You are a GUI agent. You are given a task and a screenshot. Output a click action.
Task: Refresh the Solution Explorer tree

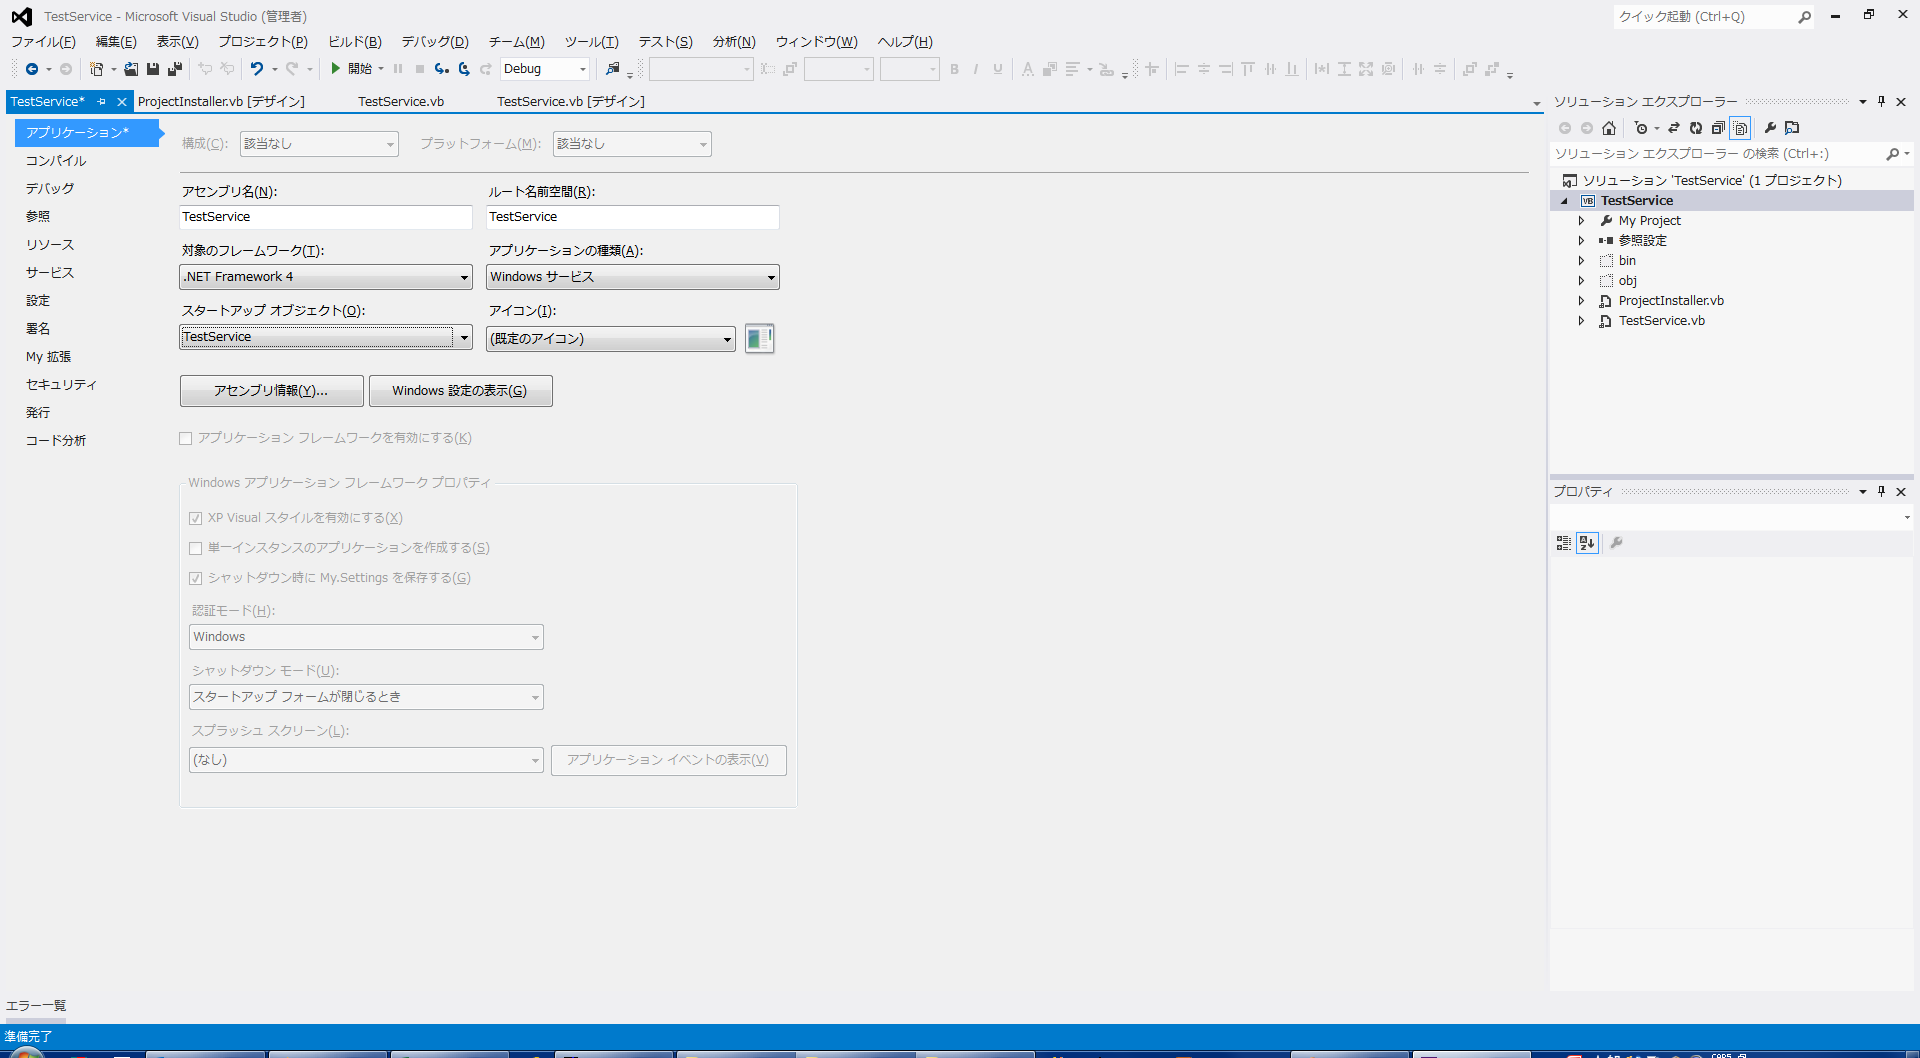[1696, 128]
